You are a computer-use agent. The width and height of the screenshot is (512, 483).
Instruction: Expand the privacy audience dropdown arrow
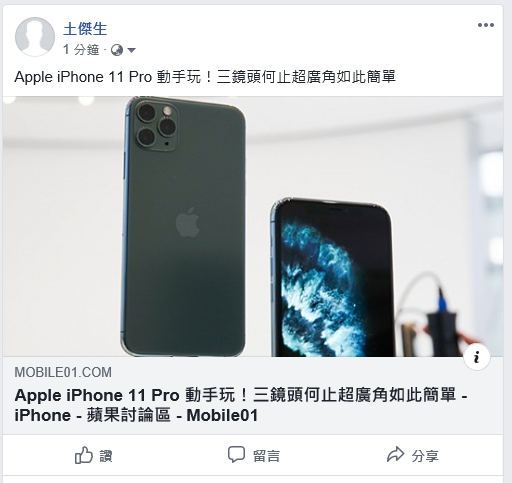(x=131, y=50)
